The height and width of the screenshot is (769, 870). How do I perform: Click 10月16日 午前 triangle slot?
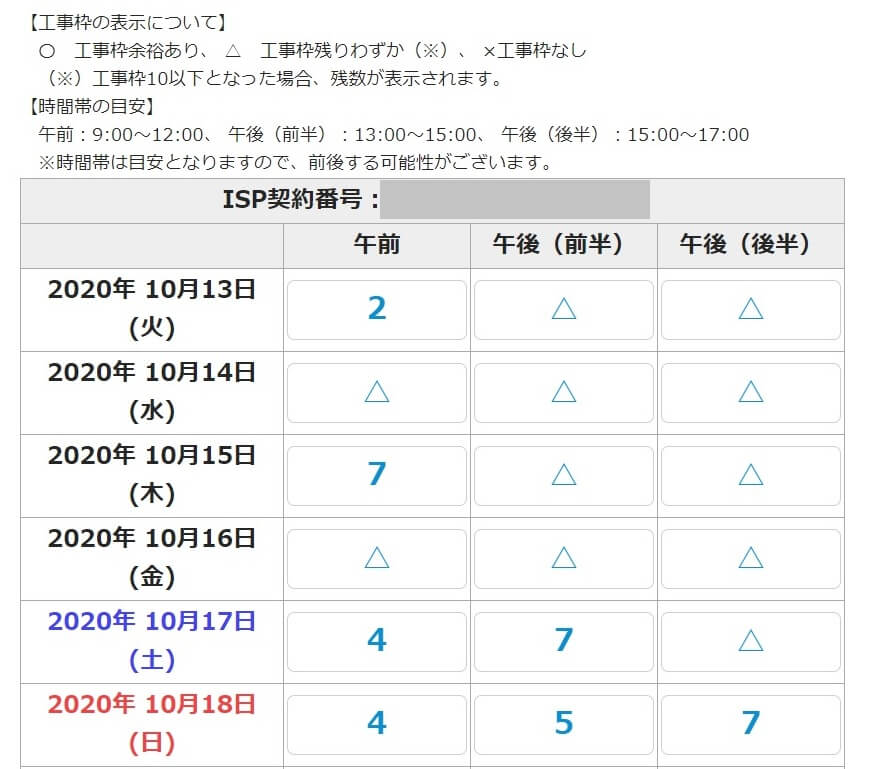(x=377, y=559)
